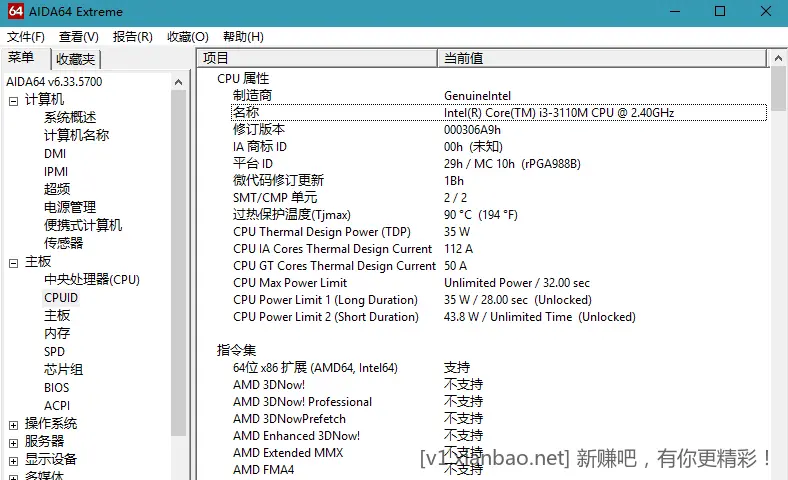Open 超频 in the sidebar

[57, 189]
